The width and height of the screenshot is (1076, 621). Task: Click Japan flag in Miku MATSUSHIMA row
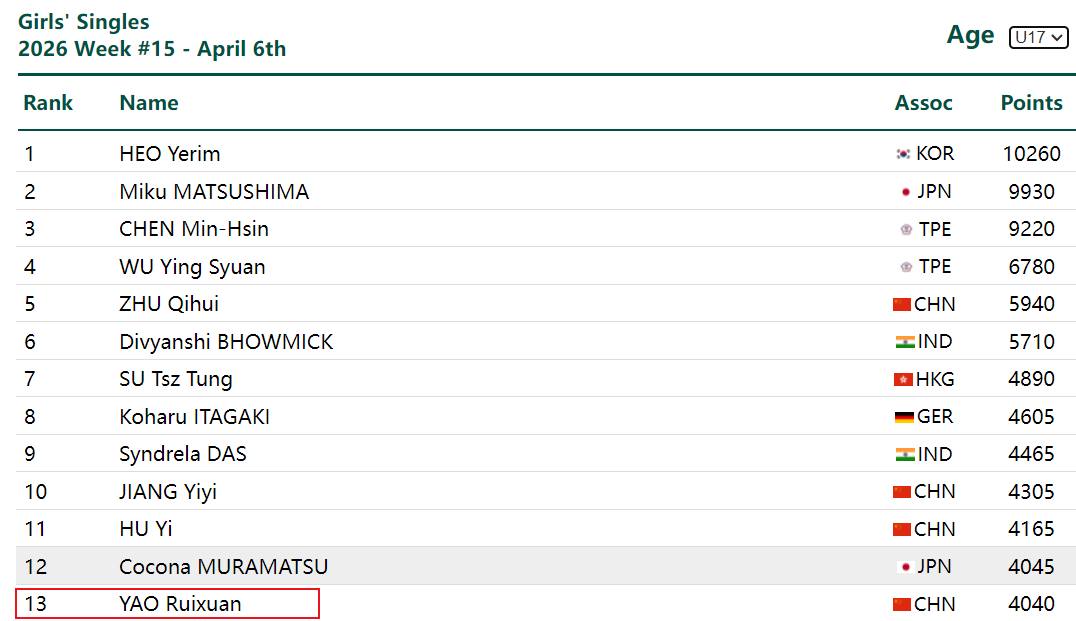905,192
